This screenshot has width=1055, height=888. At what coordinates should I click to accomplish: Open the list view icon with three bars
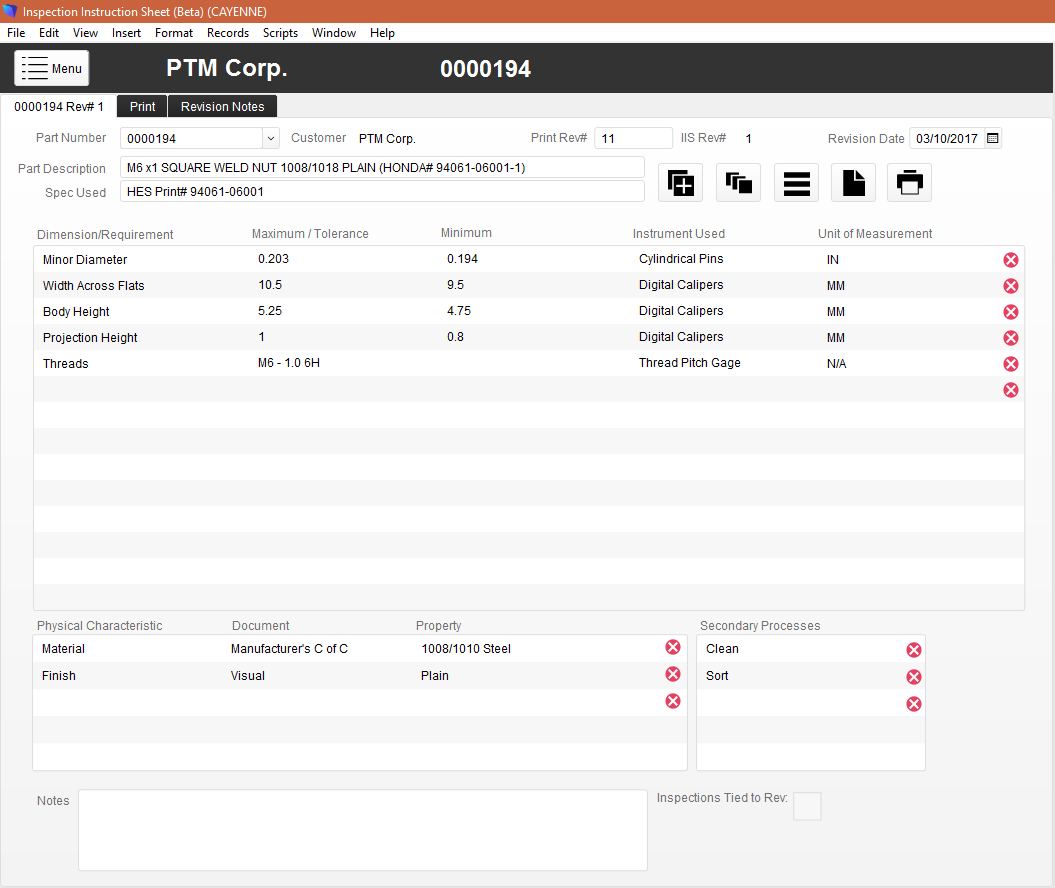[796, 182]
